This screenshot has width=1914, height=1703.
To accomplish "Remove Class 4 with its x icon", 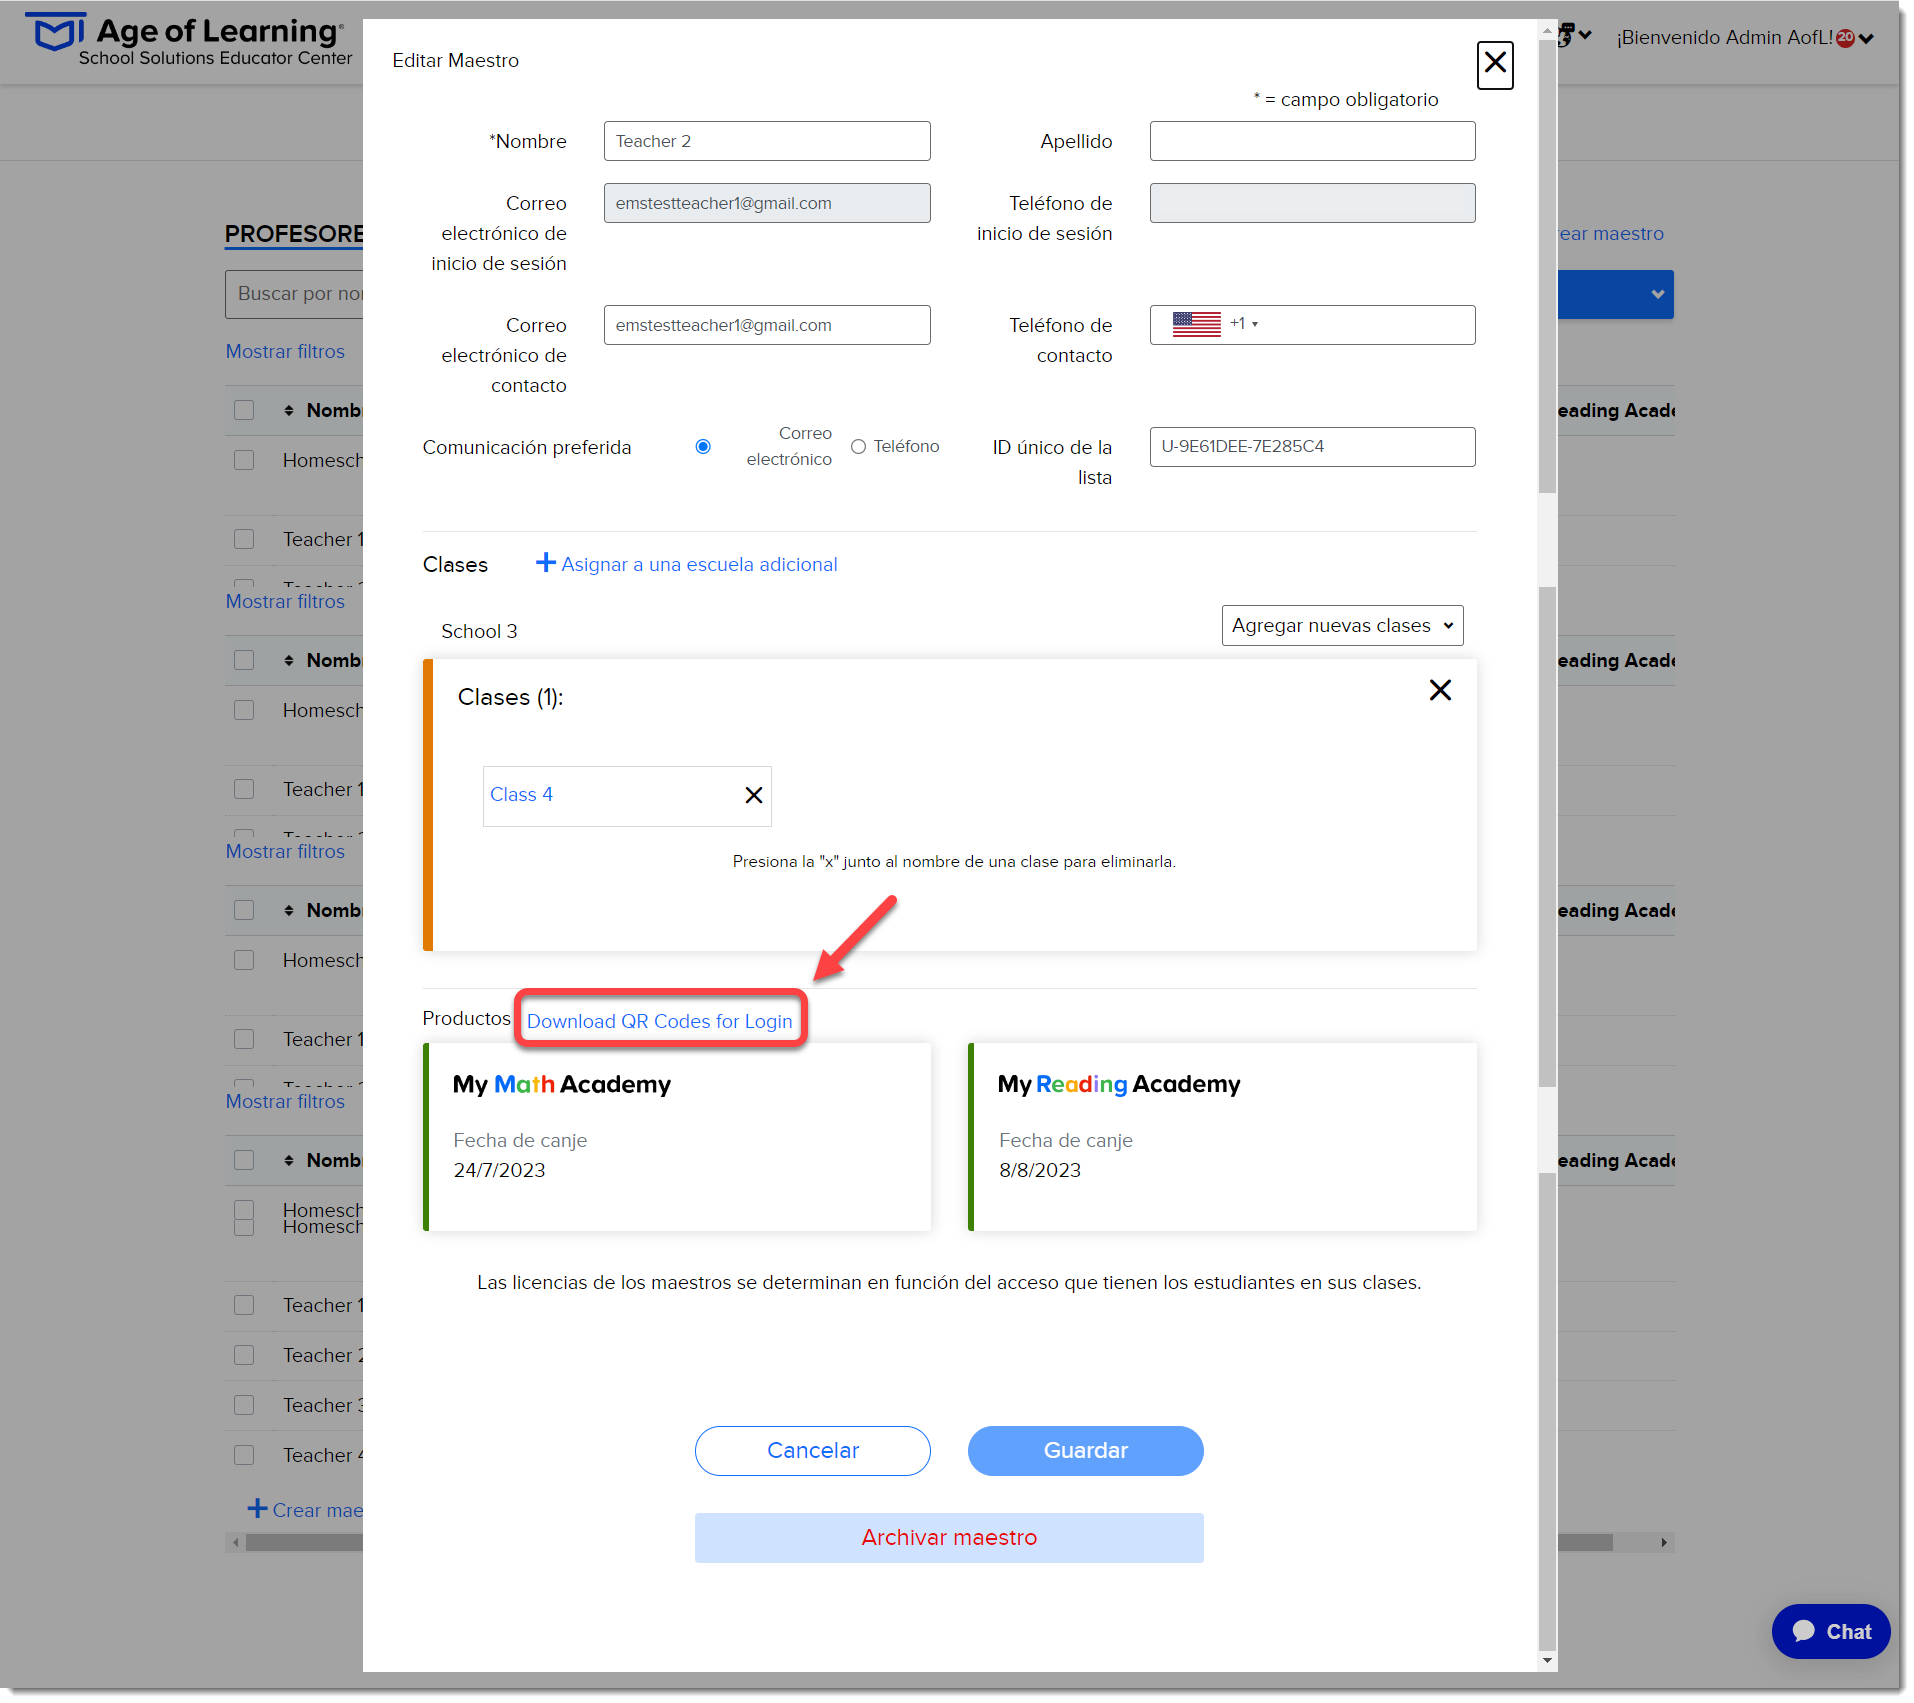I will (753, 795).
